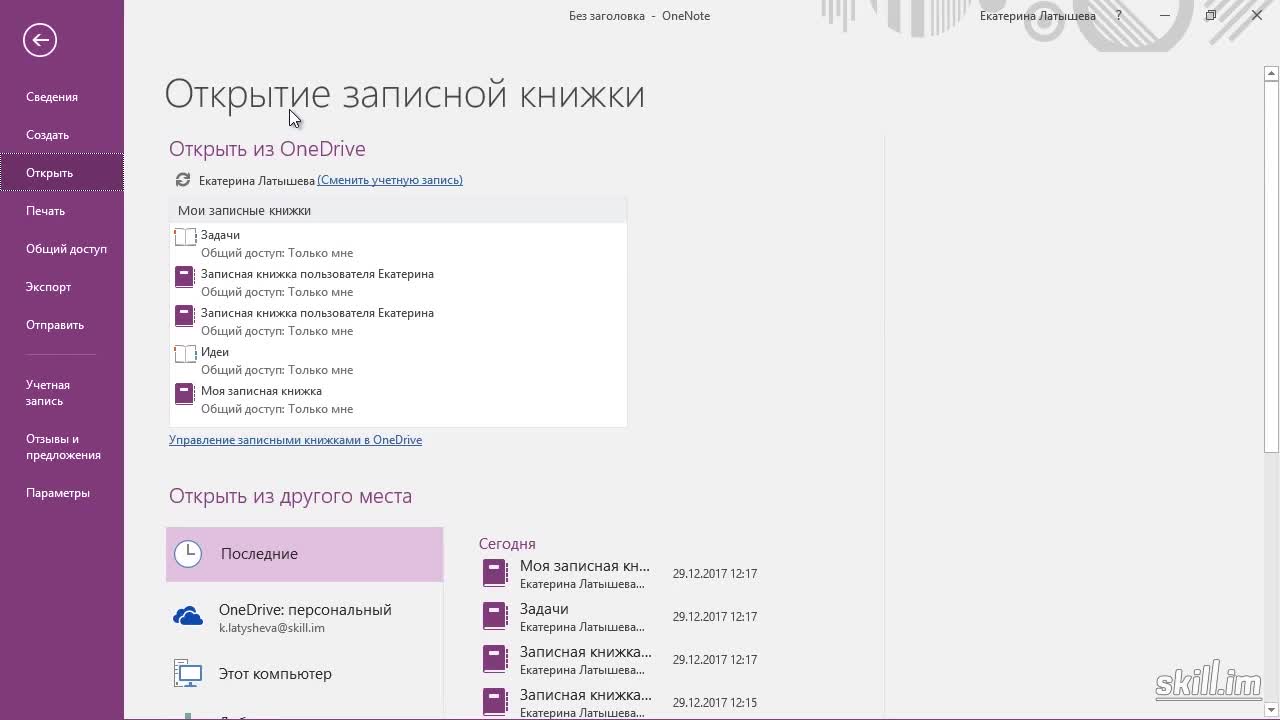Open Моя записная книжка from OneDrive list
The width and height of the screenshot is (1280, 720).
pyautogui.click(x=398, y=399)
